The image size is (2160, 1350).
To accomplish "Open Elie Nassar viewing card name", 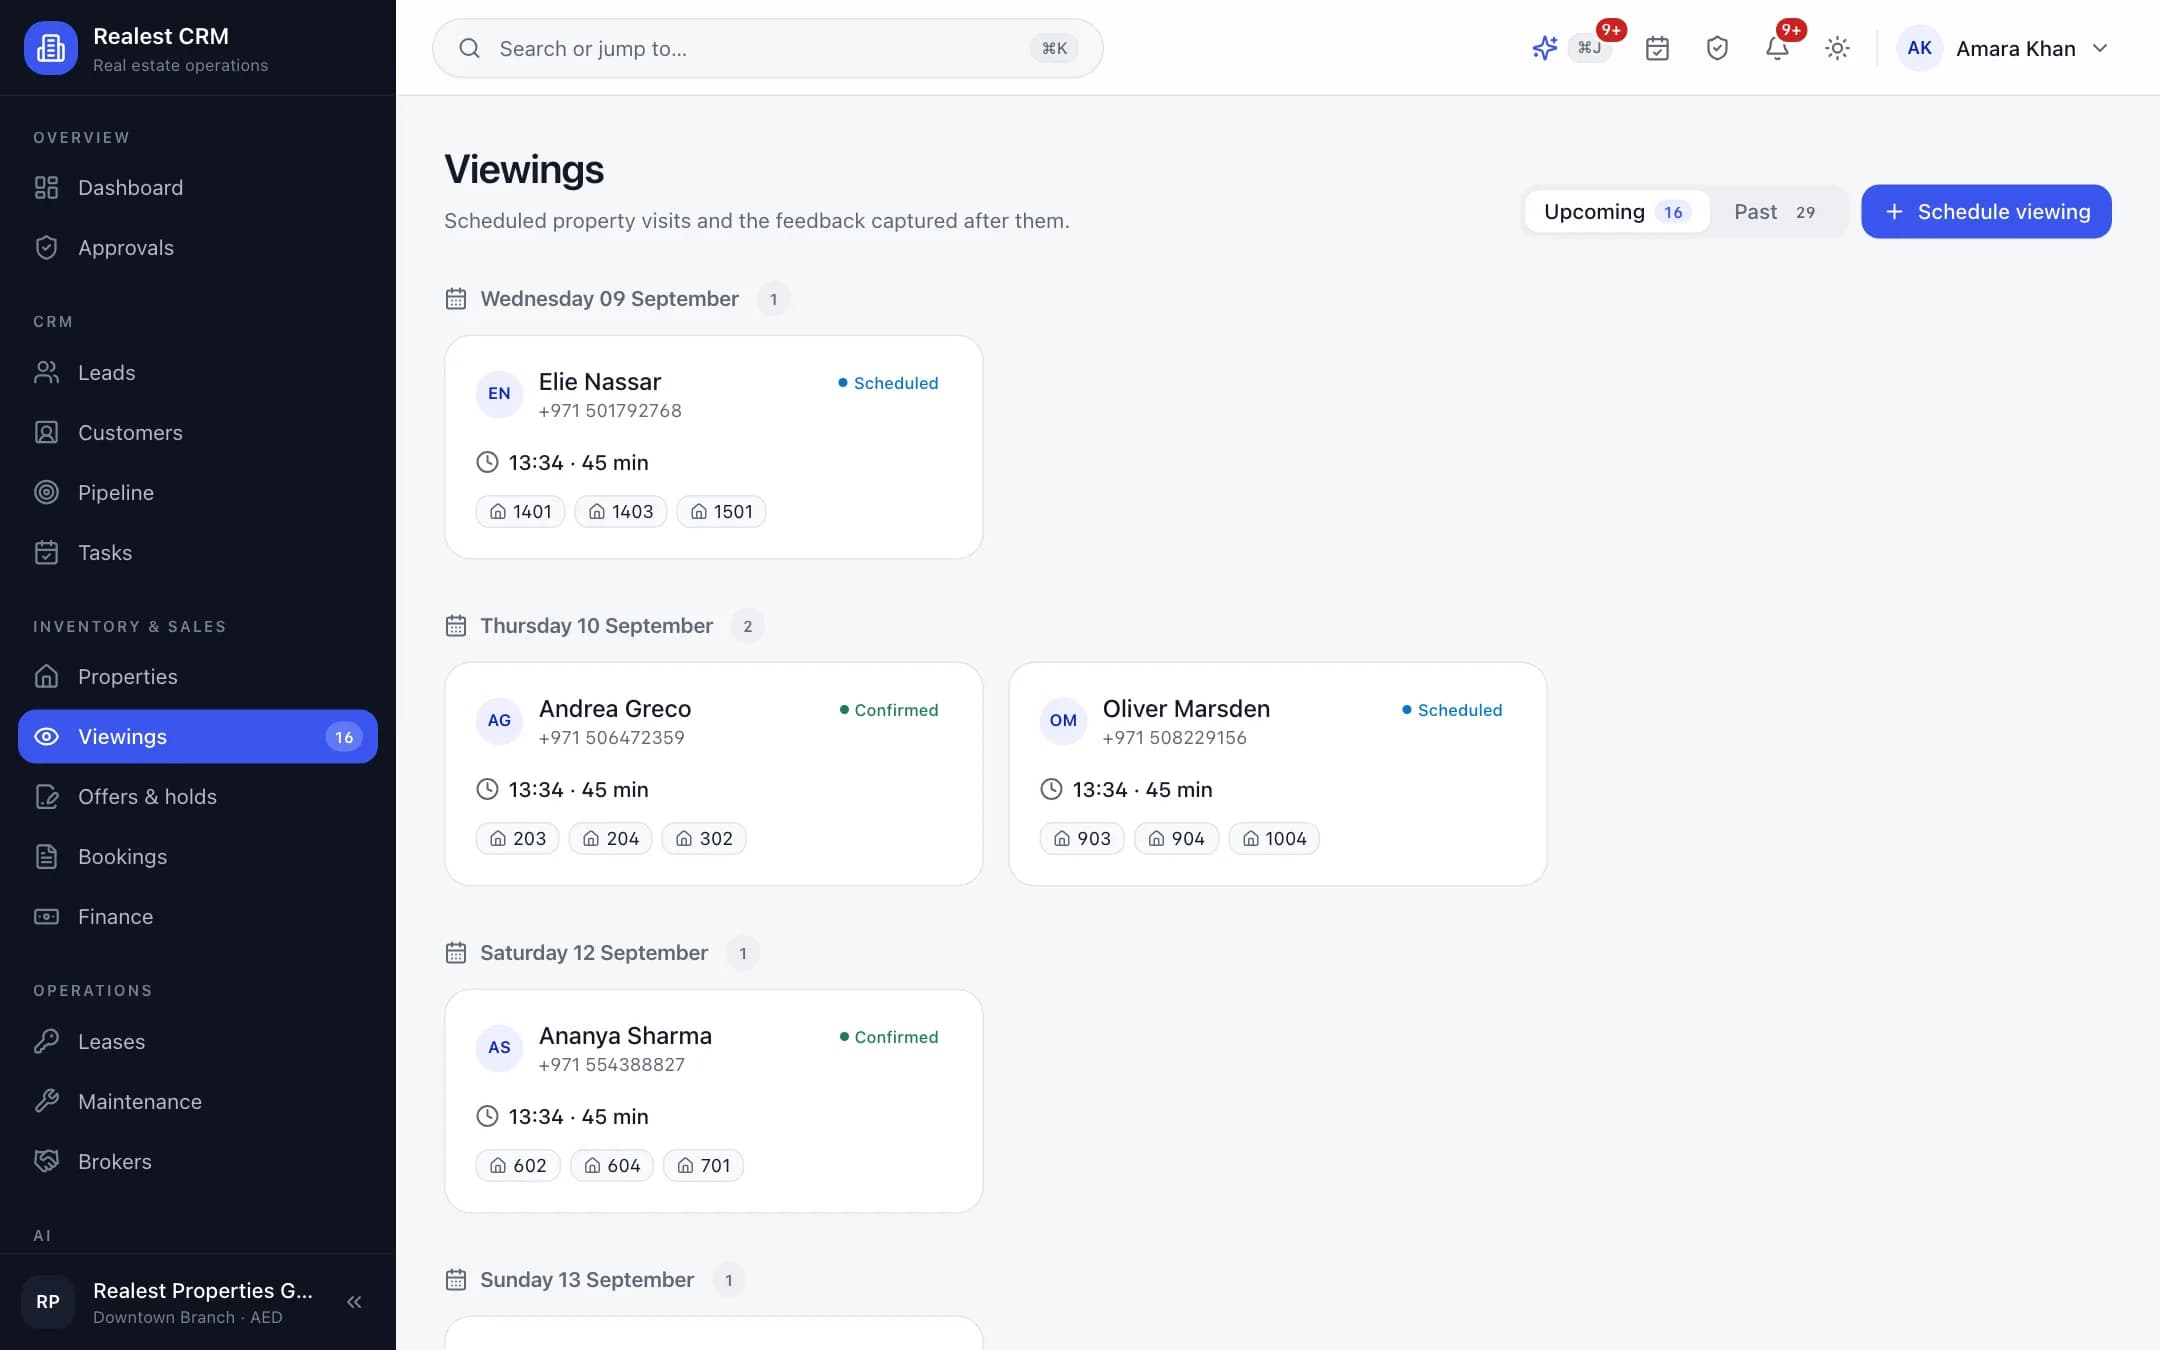I will 600,382.
